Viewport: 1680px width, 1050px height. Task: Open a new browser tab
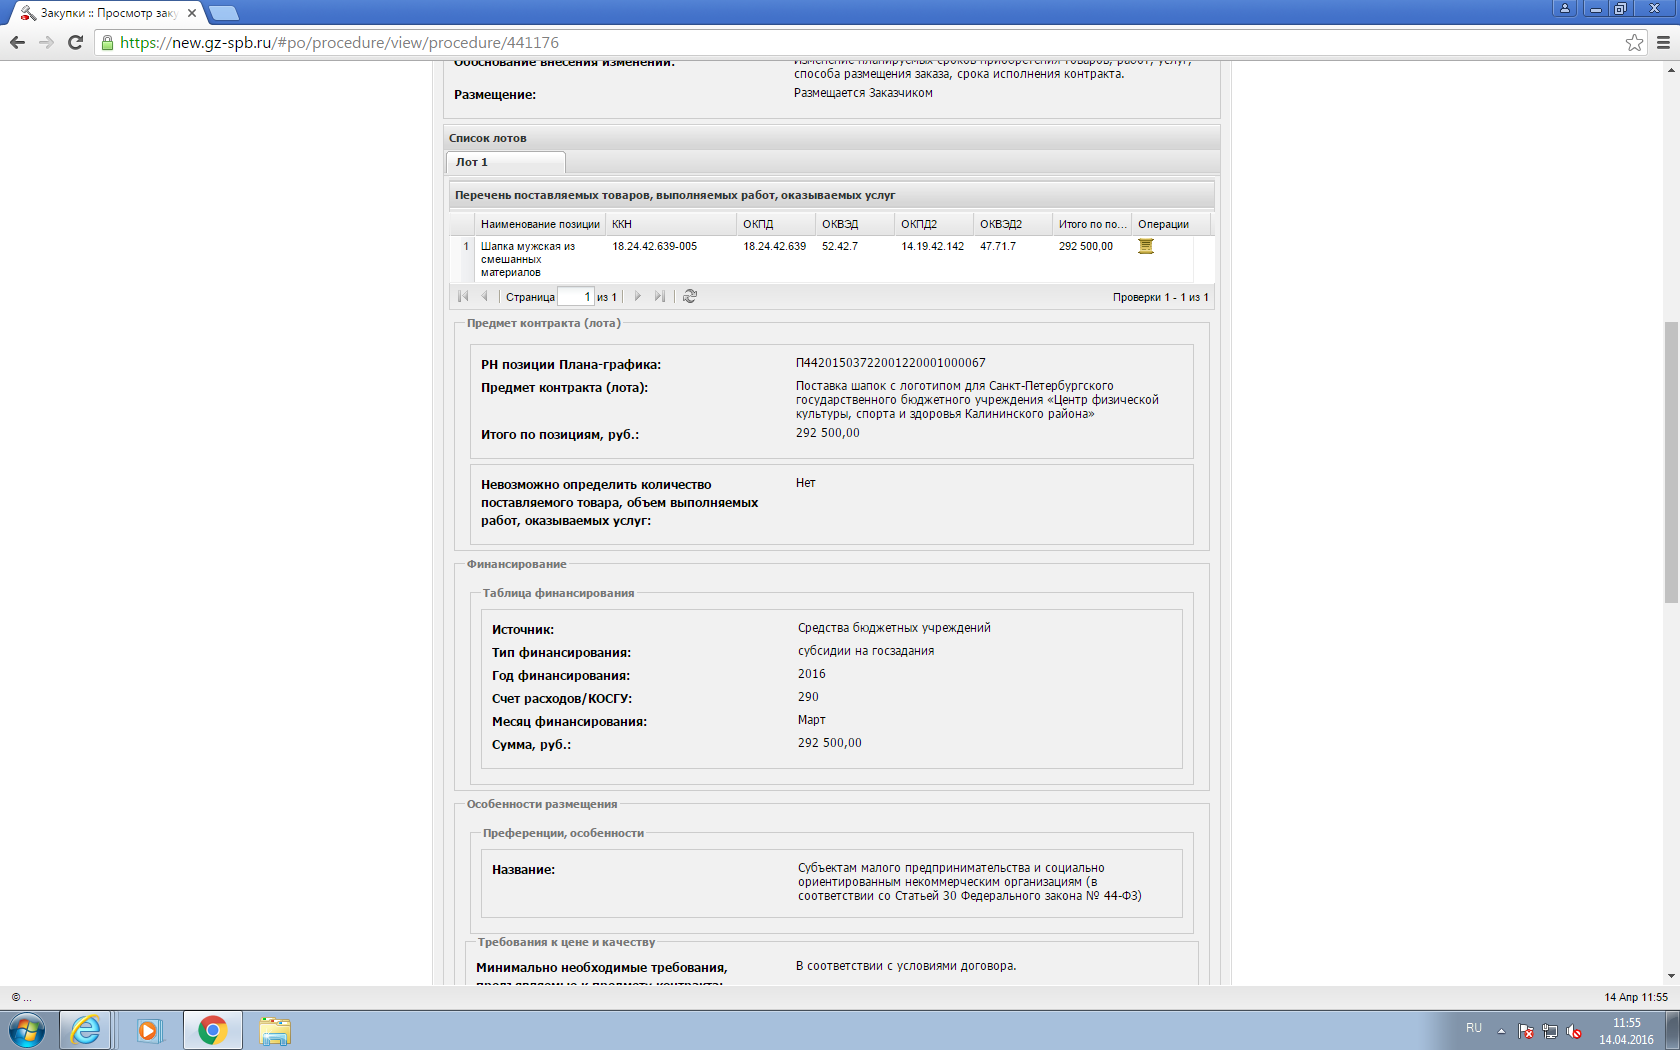click(223, 13)
